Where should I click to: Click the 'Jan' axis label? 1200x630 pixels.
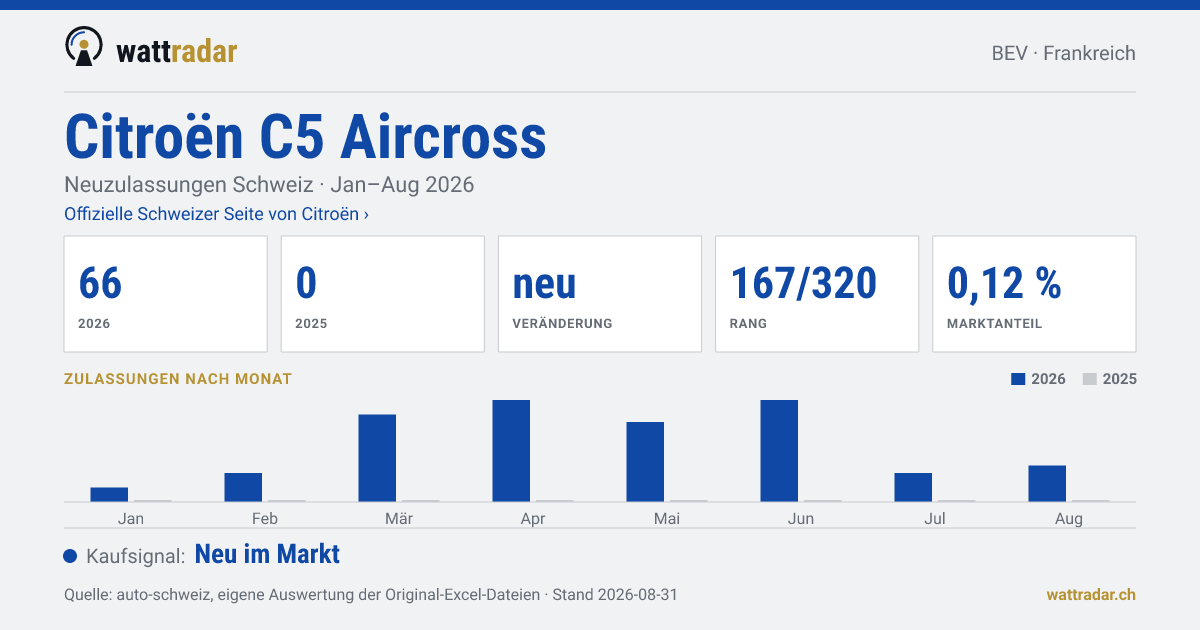(131, 518)
